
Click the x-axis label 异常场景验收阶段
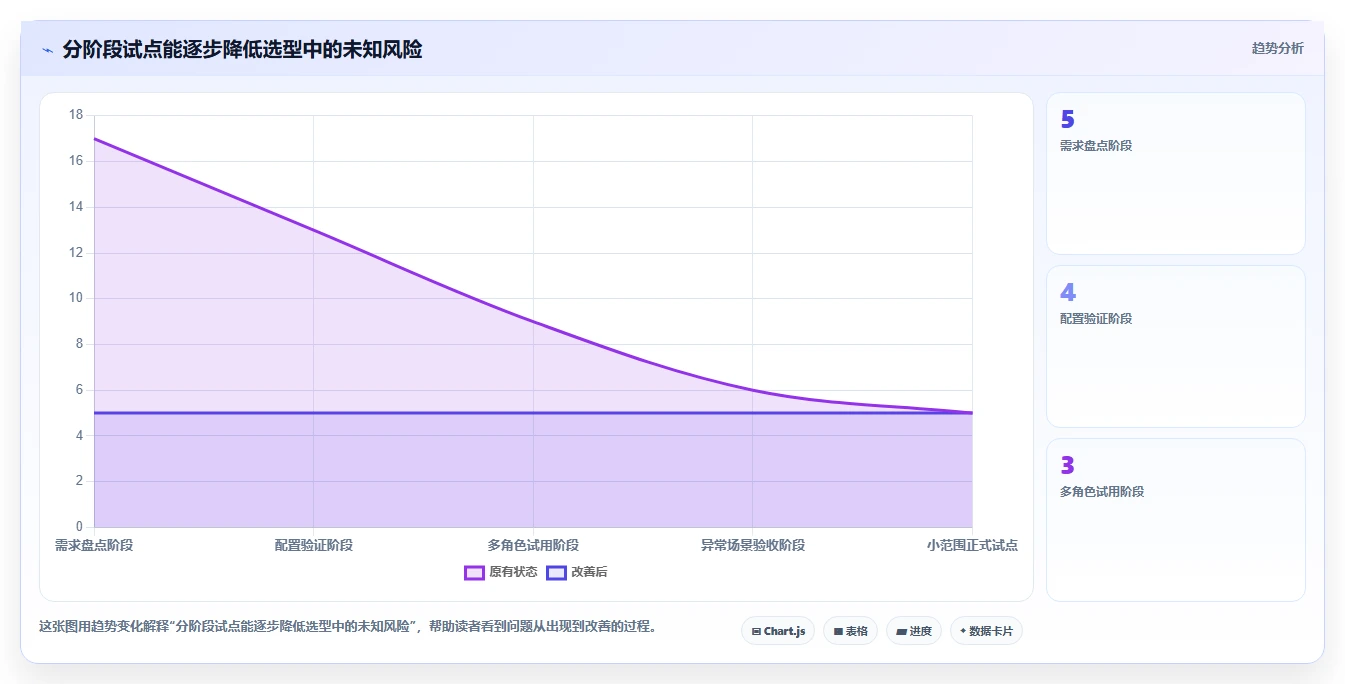[x=753, y=545]
